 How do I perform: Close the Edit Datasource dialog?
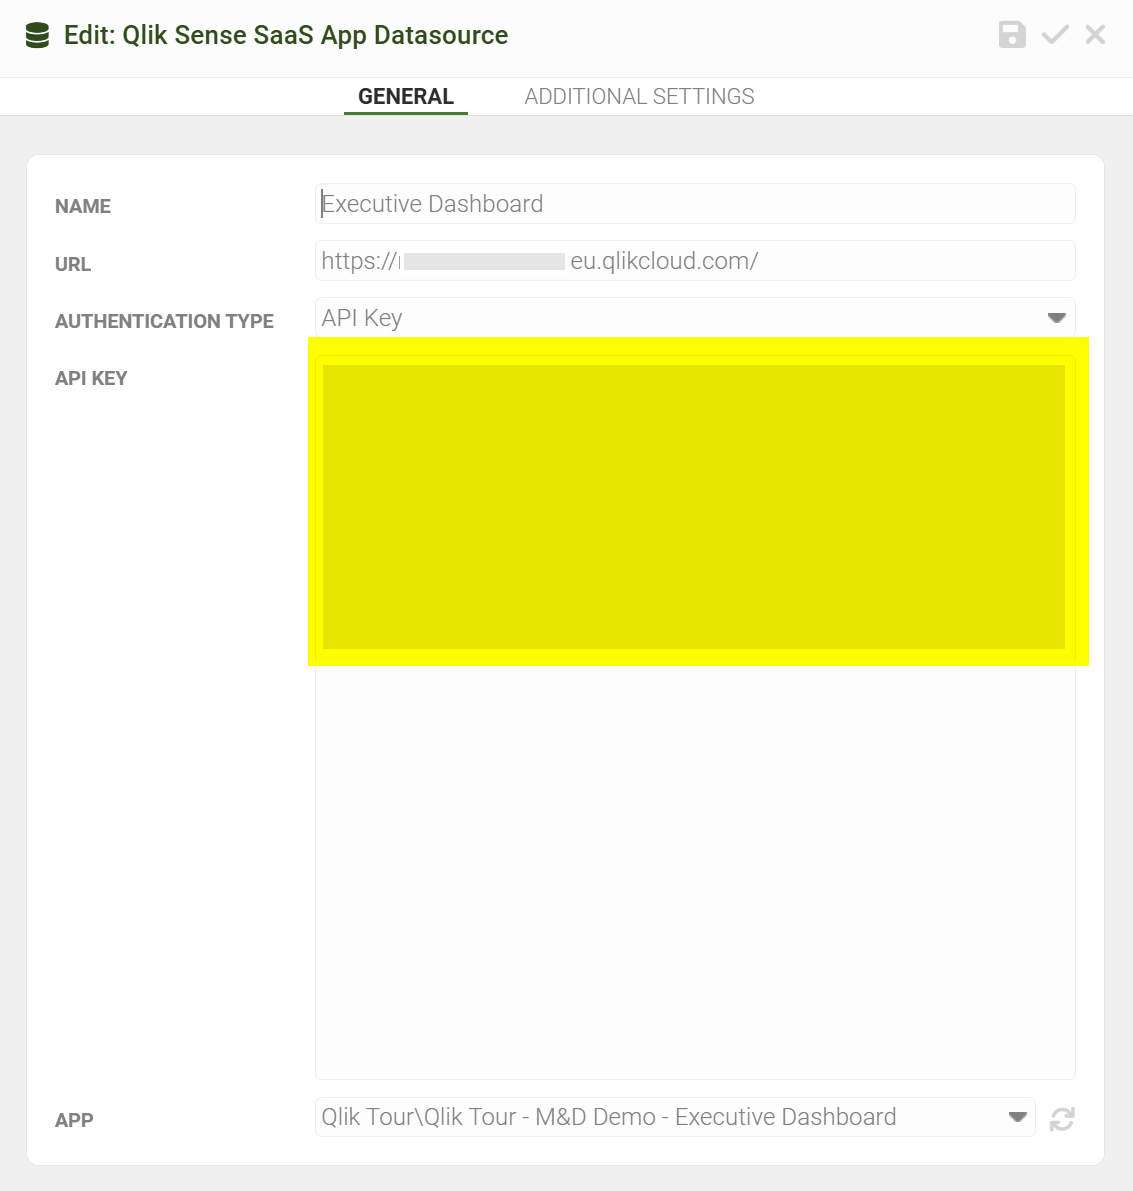(1095, 35)
